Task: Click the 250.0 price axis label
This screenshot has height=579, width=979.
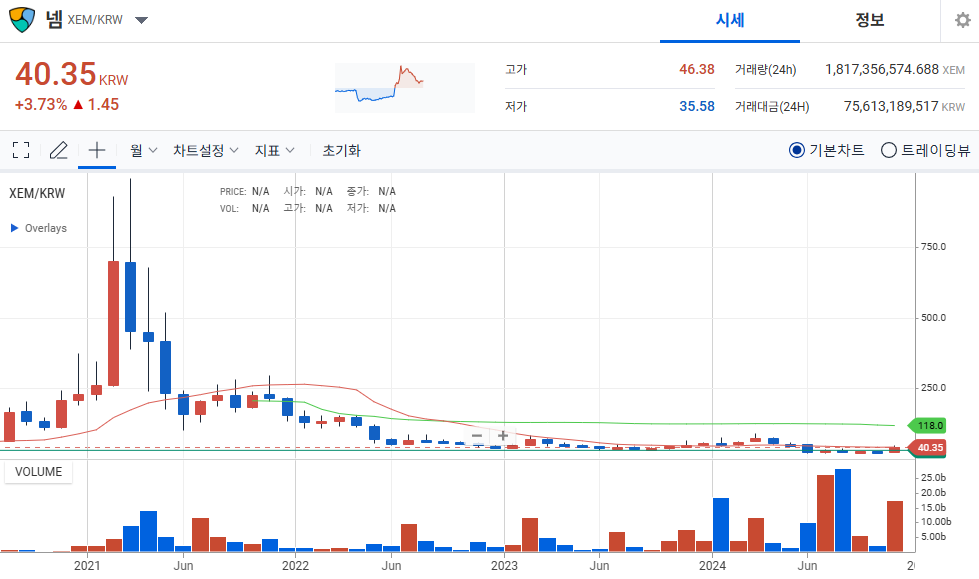Action: pyautogui.click(x=933, y=388)
